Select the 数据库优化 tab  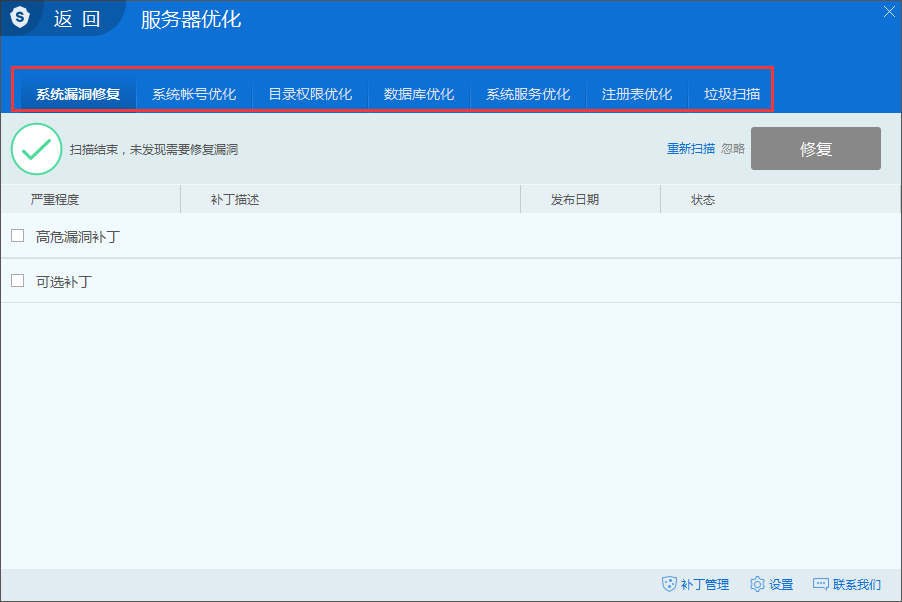pyautogui.click(x=419, y=91)
